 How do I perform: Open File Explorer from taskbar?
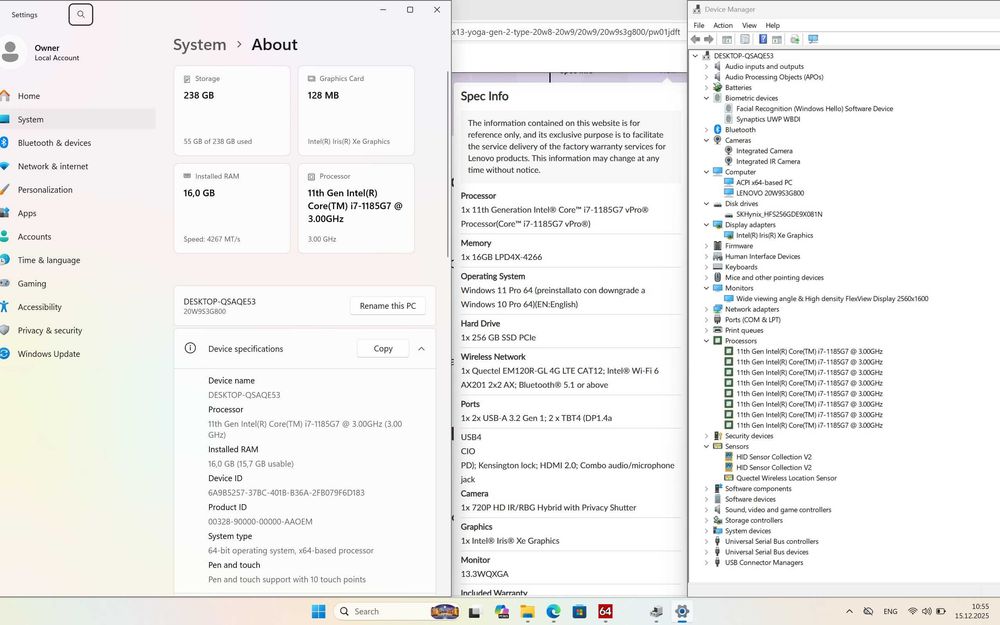527,612
